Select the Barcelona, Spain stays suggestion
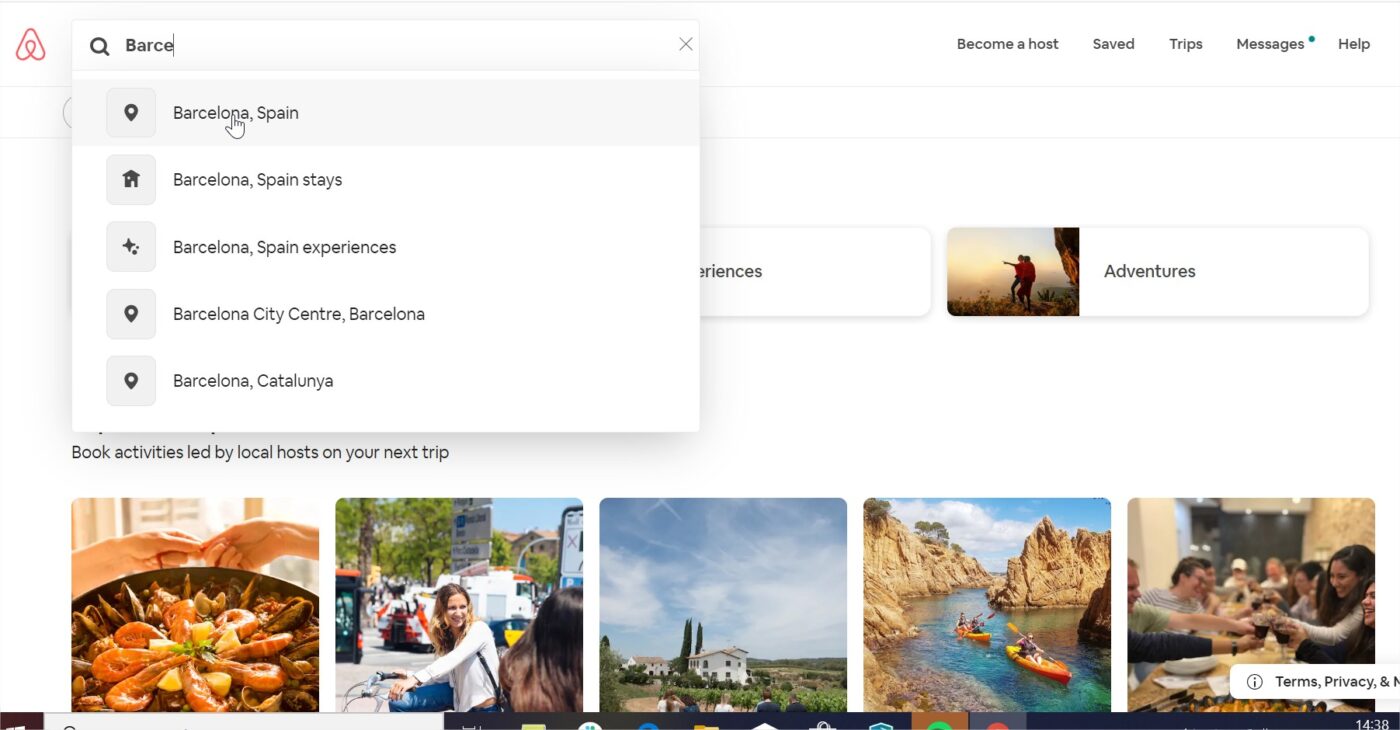The width and height of the screenshot is (1400, 730). click(x=386, y=180)
